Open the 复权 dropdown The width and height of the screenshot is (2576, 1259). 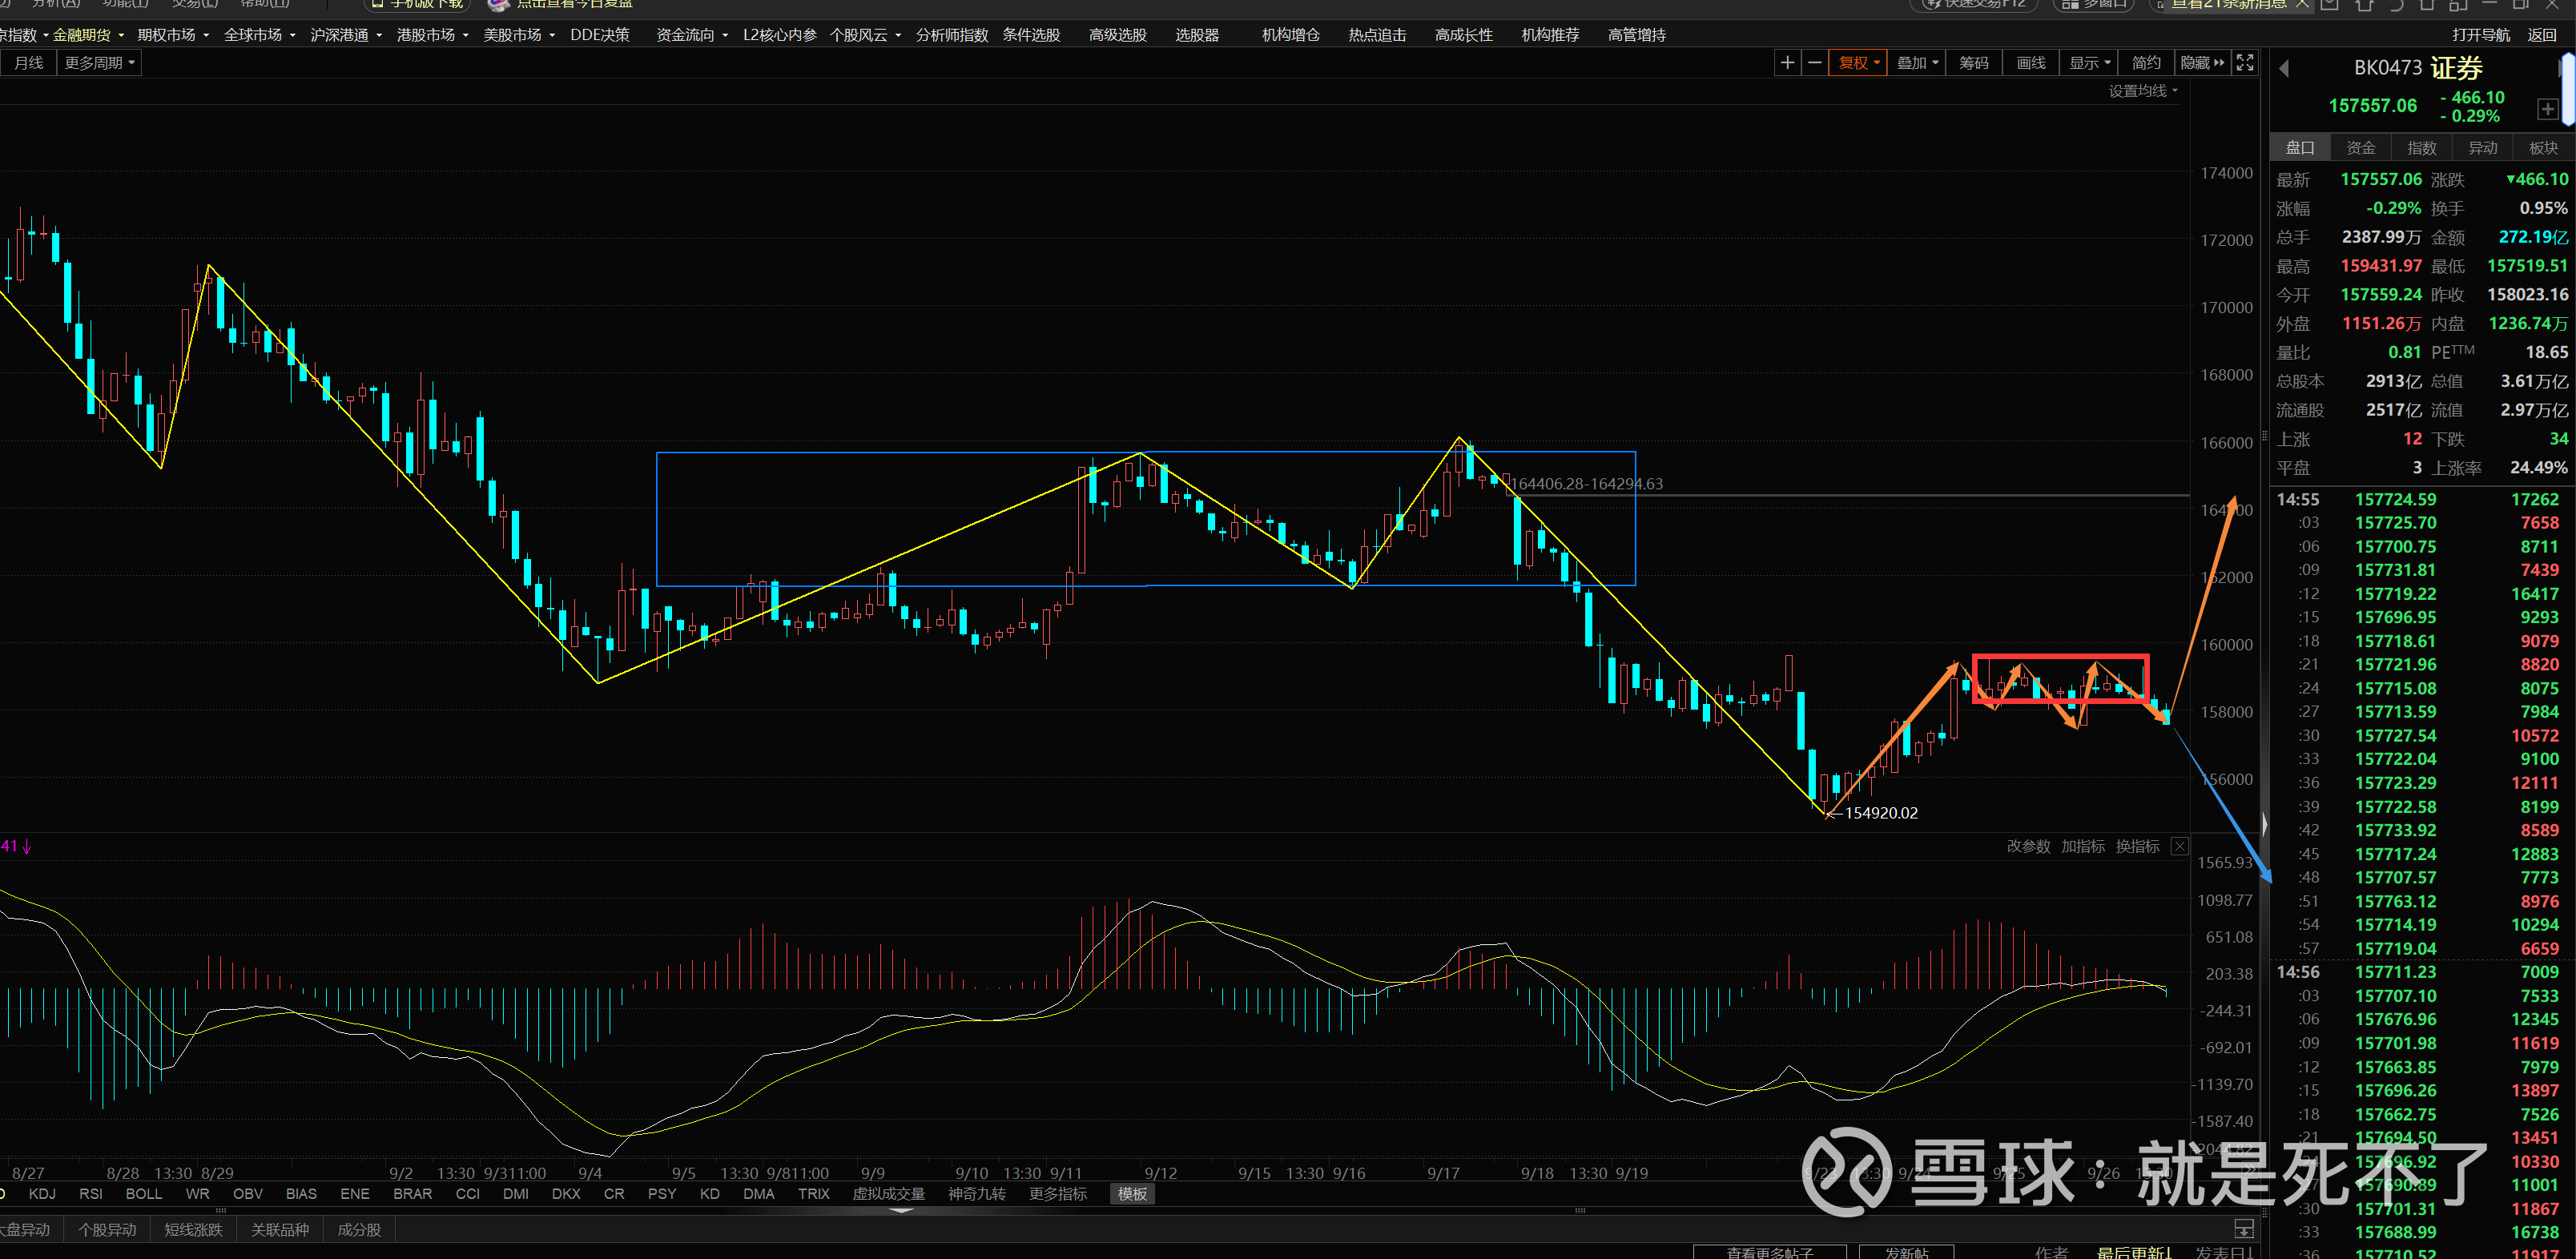(x=1858, y=63)
